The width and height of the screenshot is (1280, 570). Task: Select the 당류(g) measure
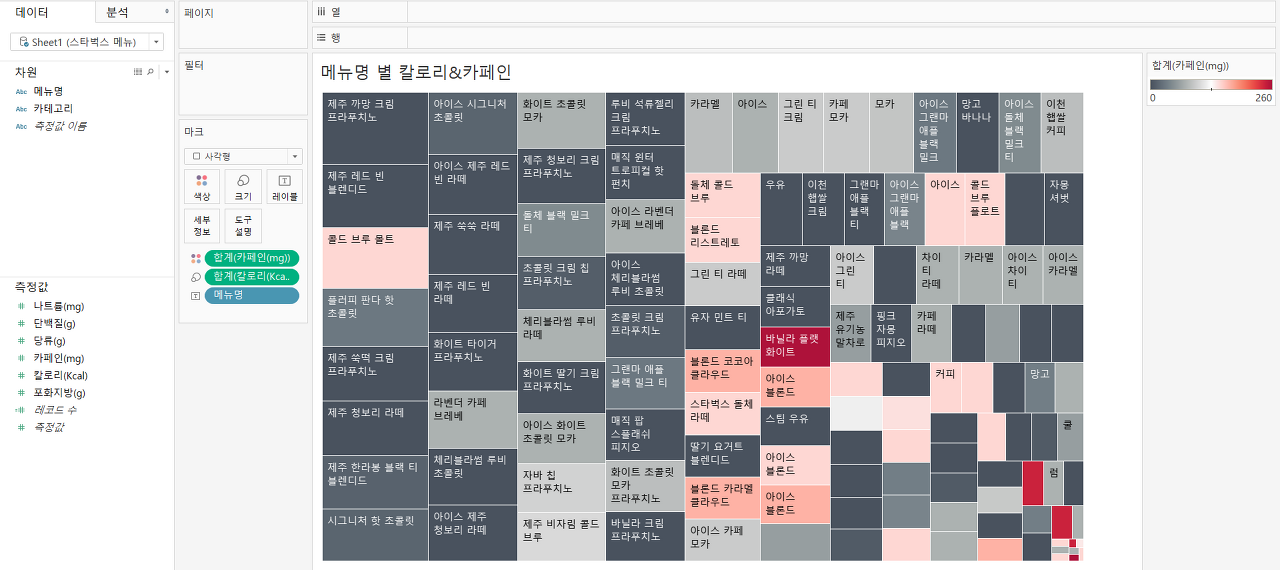coord(51,340)
